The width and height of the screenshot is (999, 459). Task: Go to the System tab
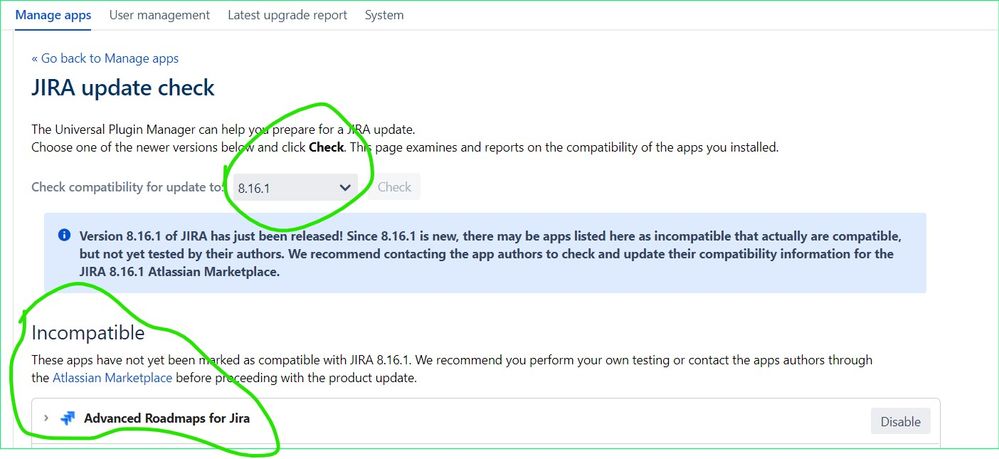click(x=384, y=15)
